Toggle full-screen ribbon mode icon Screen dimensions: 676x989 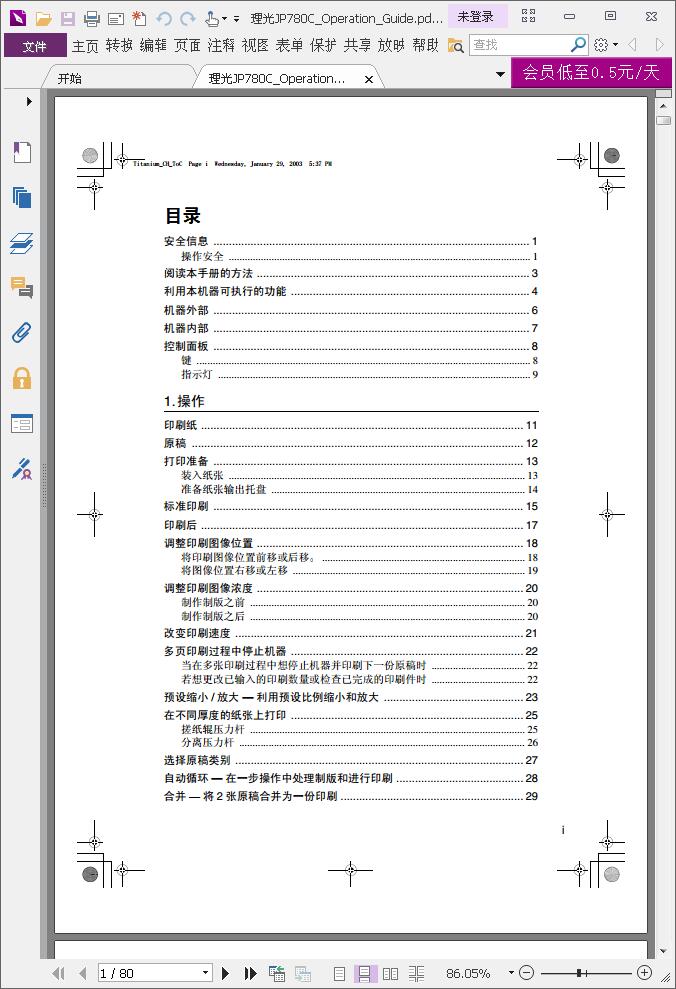(528, 16)
